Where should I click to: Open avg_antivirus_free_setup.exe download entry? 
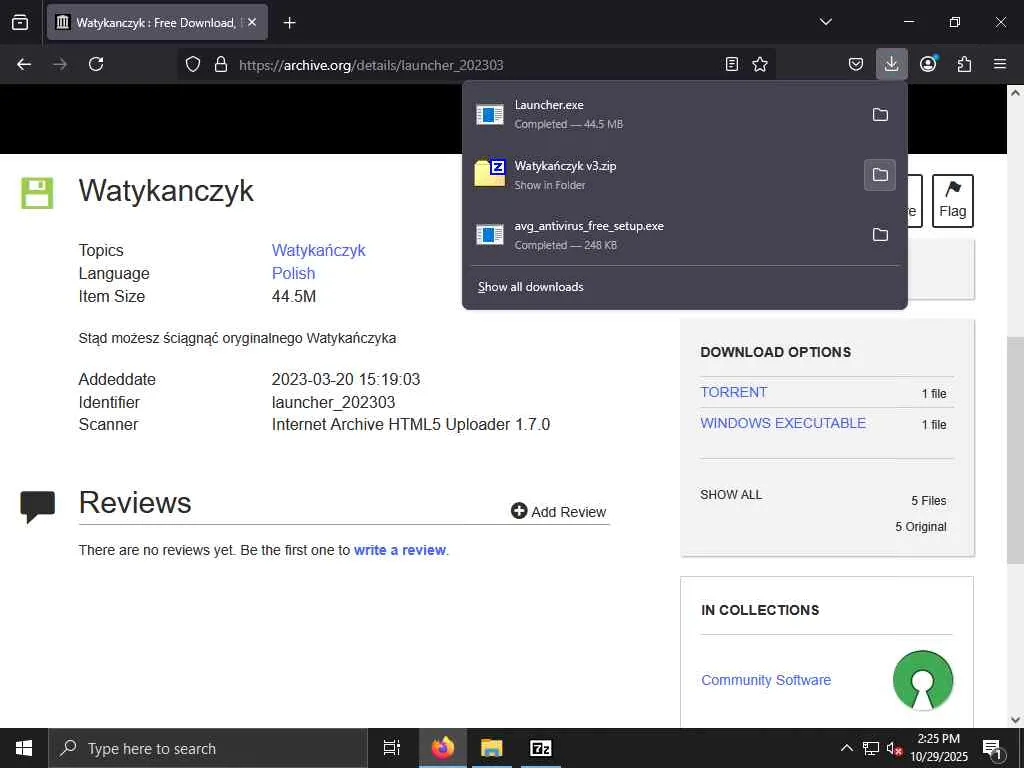coord(661,234)
